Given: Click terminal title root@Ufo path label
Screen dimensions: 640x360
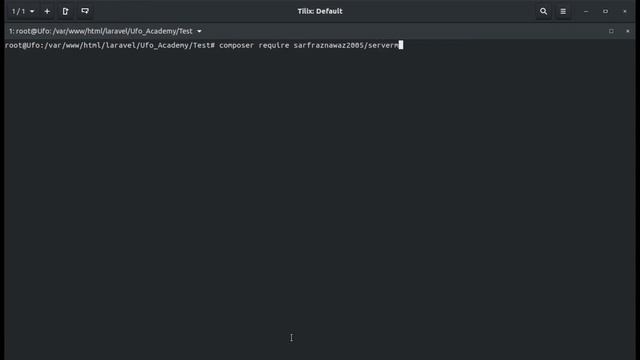Looking at the screenshot, I should click(x=100, y=31).
